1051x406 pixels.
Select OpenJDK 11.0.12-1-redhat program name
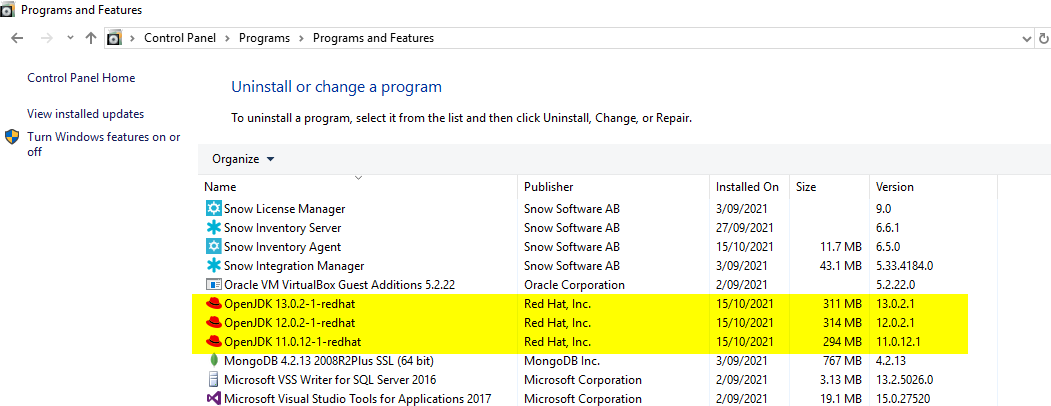tap(292, 342)
